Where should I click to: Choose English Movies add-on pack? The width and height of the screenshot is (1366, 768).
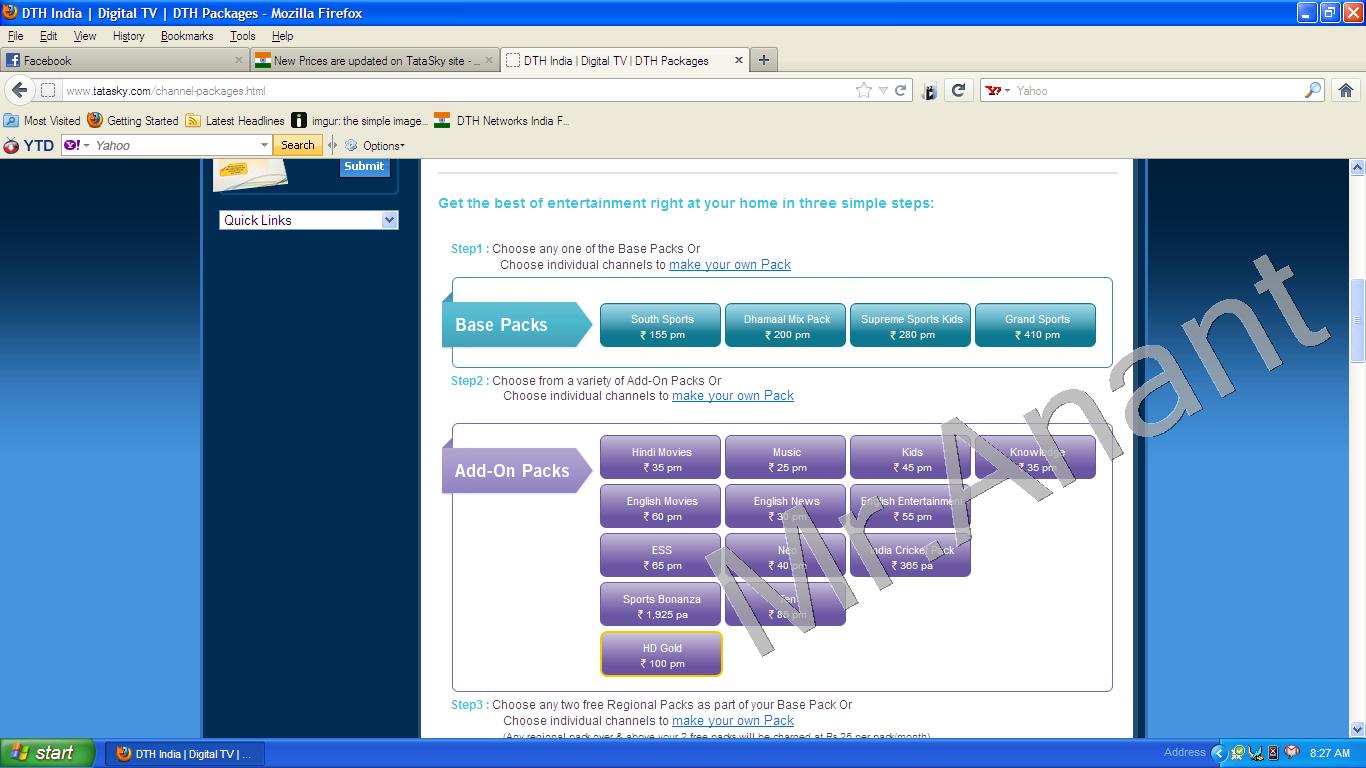tap(660, 507)
